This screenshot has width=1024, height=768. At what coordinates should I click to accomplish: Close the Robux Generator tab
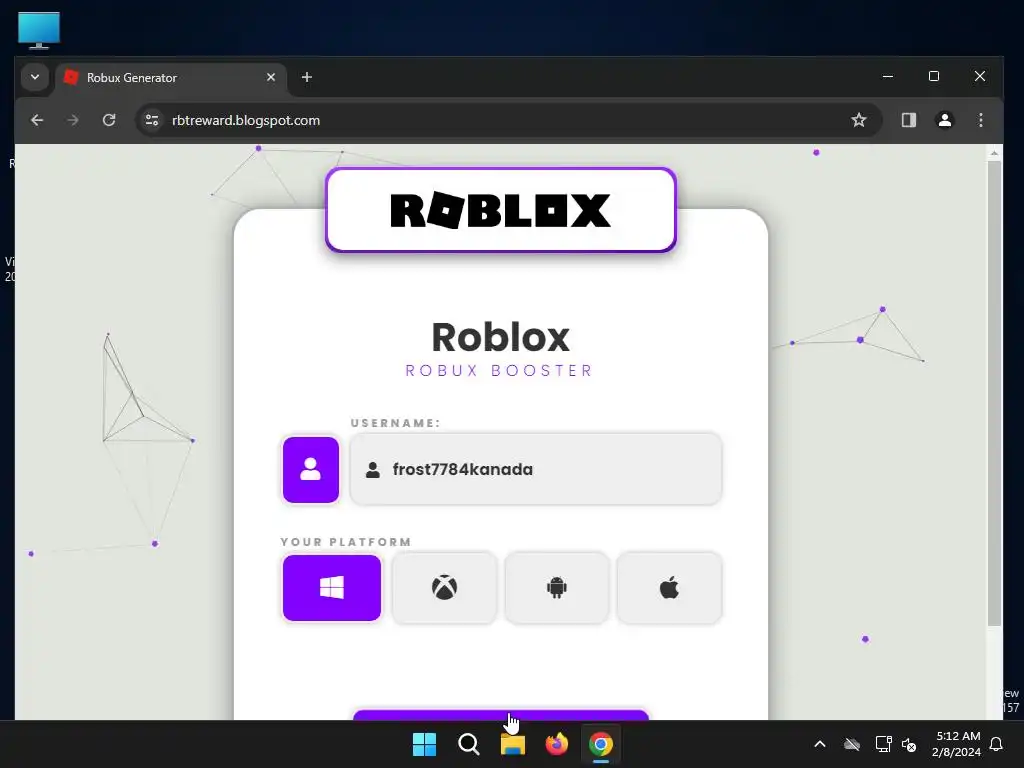[x=271, y=77]
